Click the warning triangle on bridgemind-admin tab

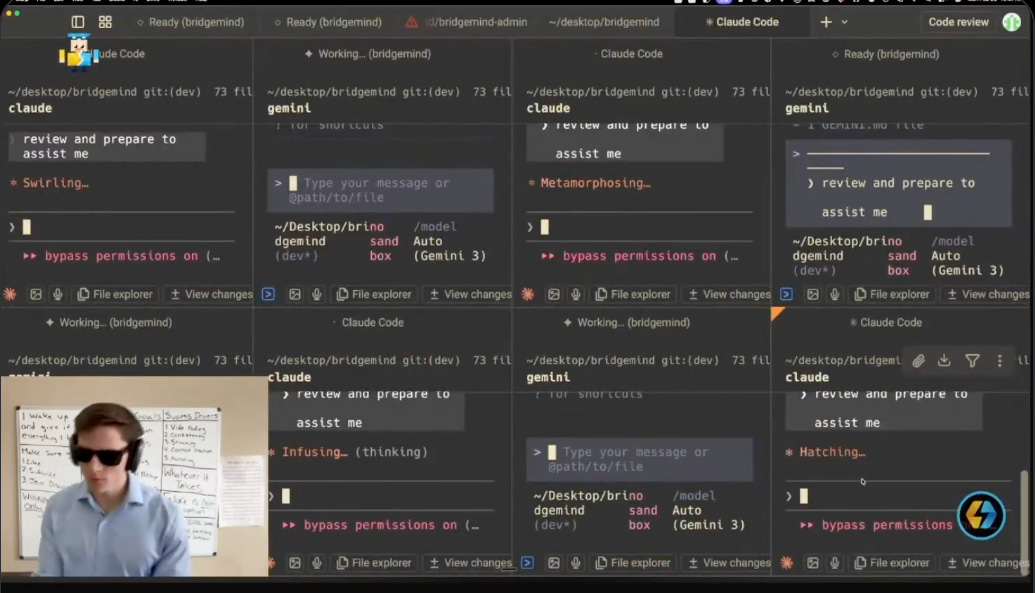coord(411,22)
